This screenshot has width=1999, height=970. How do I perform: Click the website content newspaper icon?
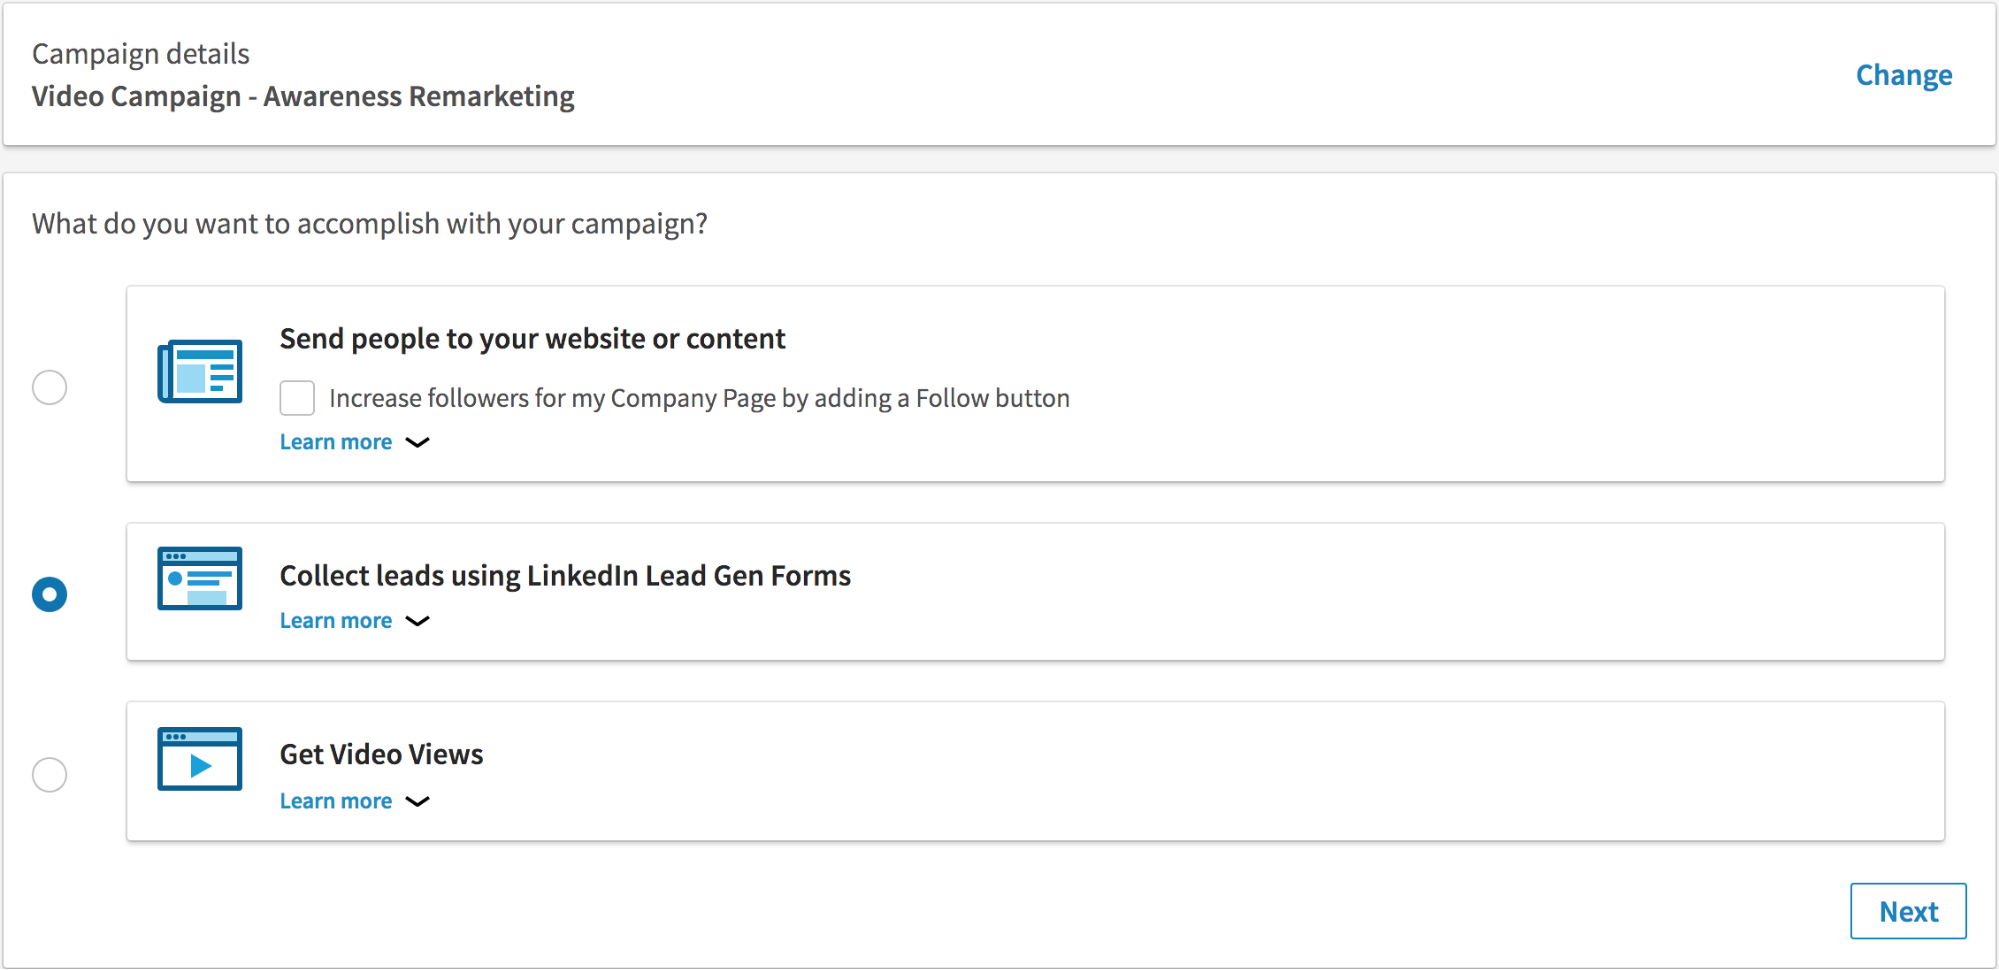tap(200, 371)
